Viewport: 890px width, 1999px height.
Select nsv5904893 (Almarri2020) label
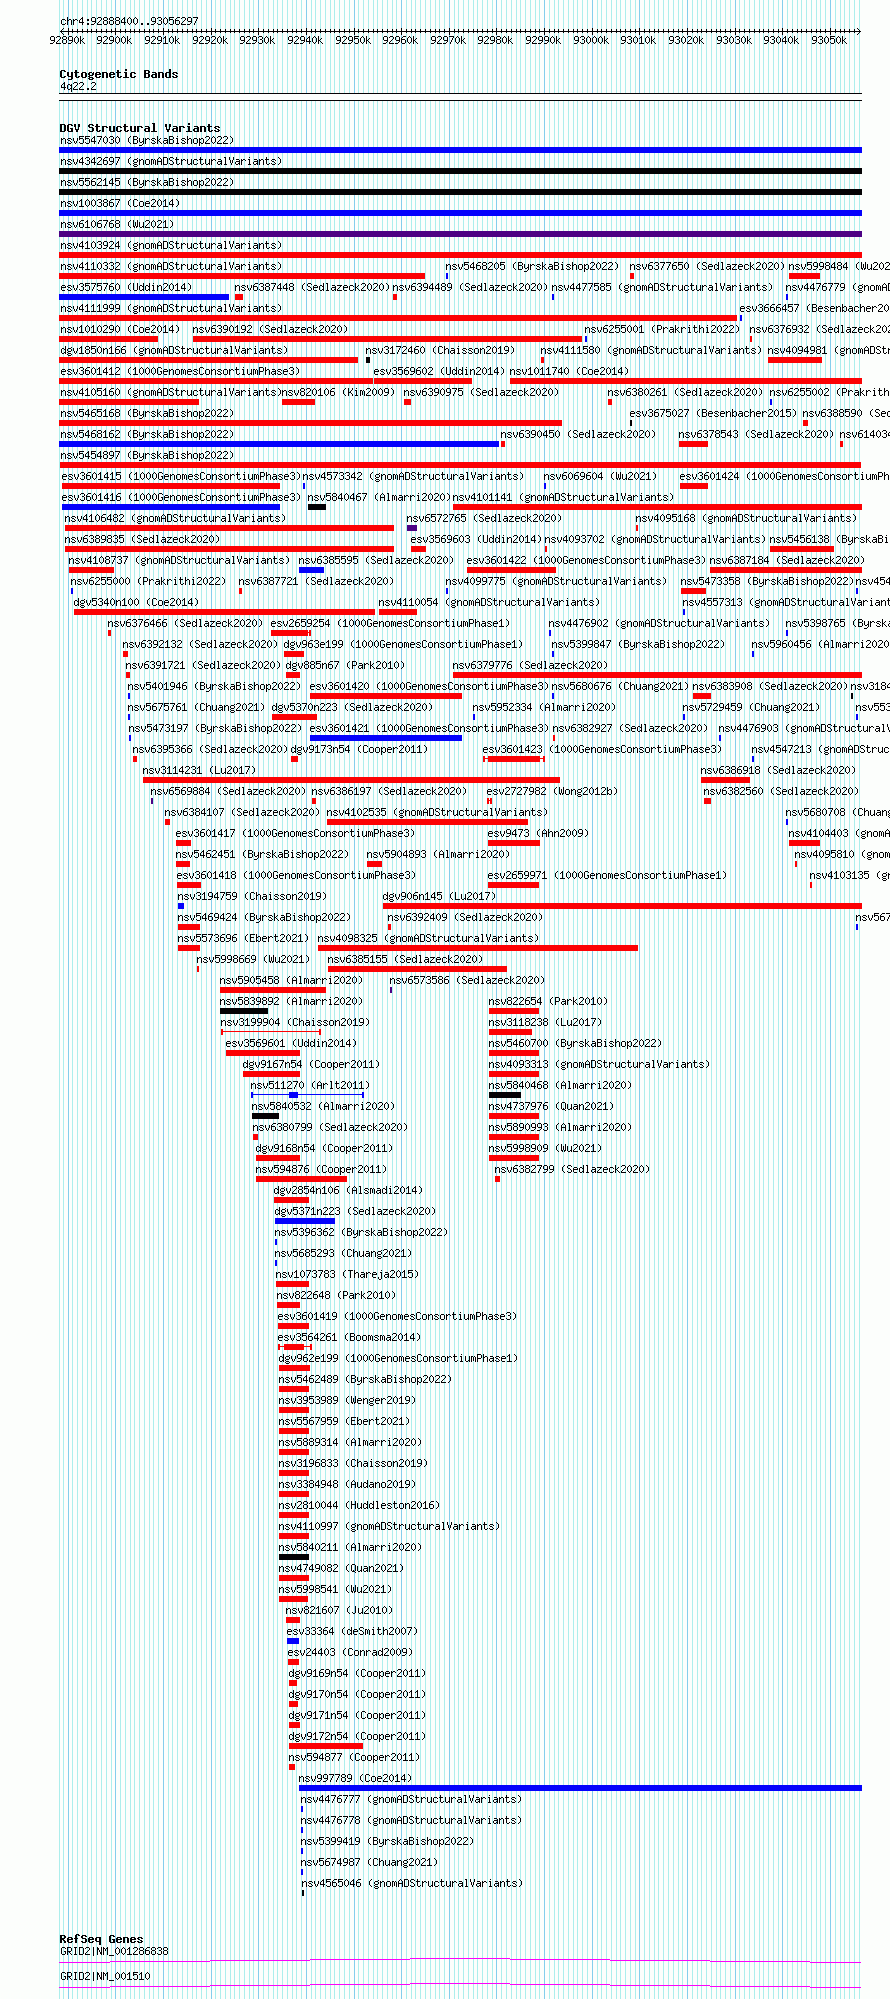438,854
